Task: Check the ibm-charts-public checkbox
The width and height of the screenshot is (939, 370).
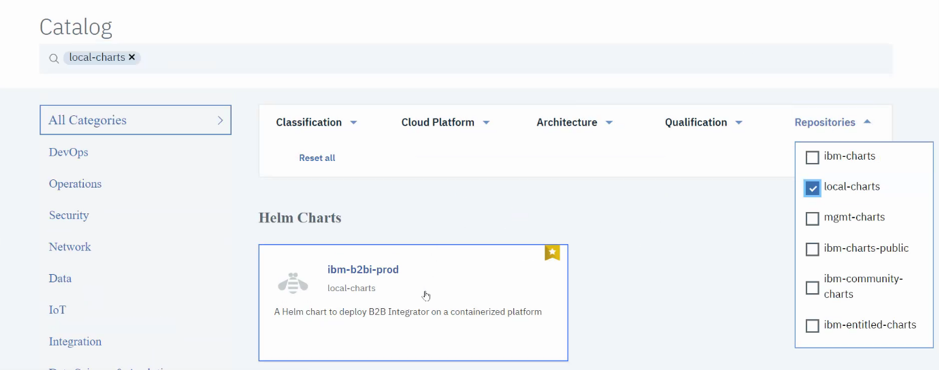Action: click(x=812, y=249)
